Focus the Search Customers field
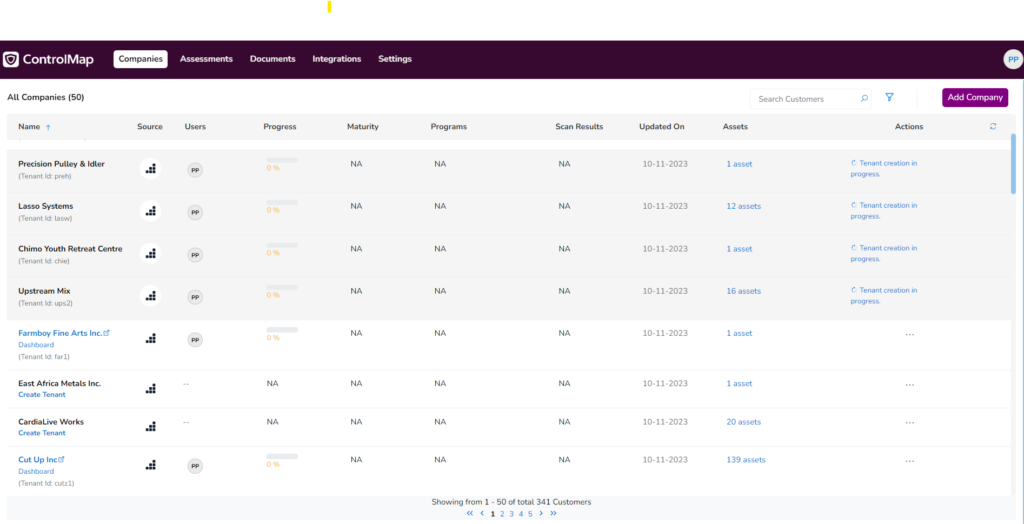 [x=810, y=99]
